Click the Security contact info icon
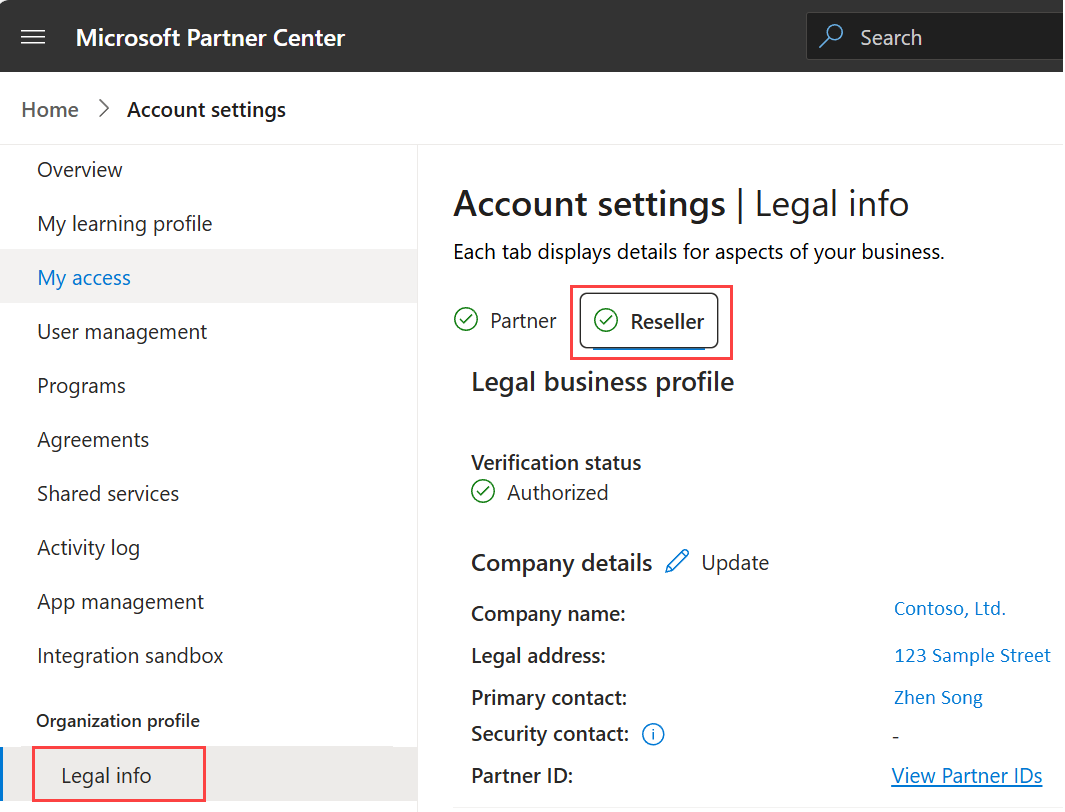The image size is (1065, 812). pyautogui.click(x=653, y=735)
